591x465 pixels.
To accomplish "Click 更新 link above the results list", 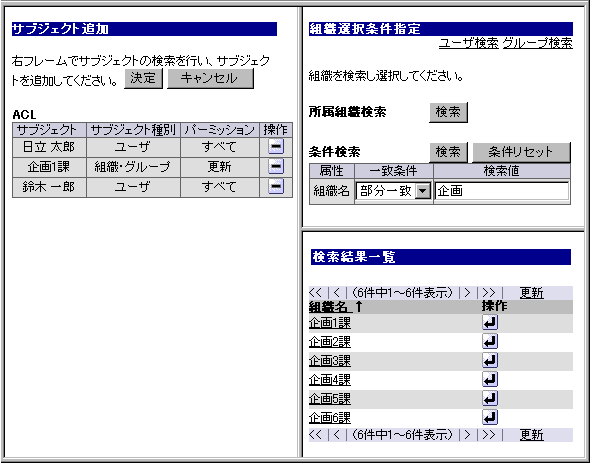I will click(531, 293).
